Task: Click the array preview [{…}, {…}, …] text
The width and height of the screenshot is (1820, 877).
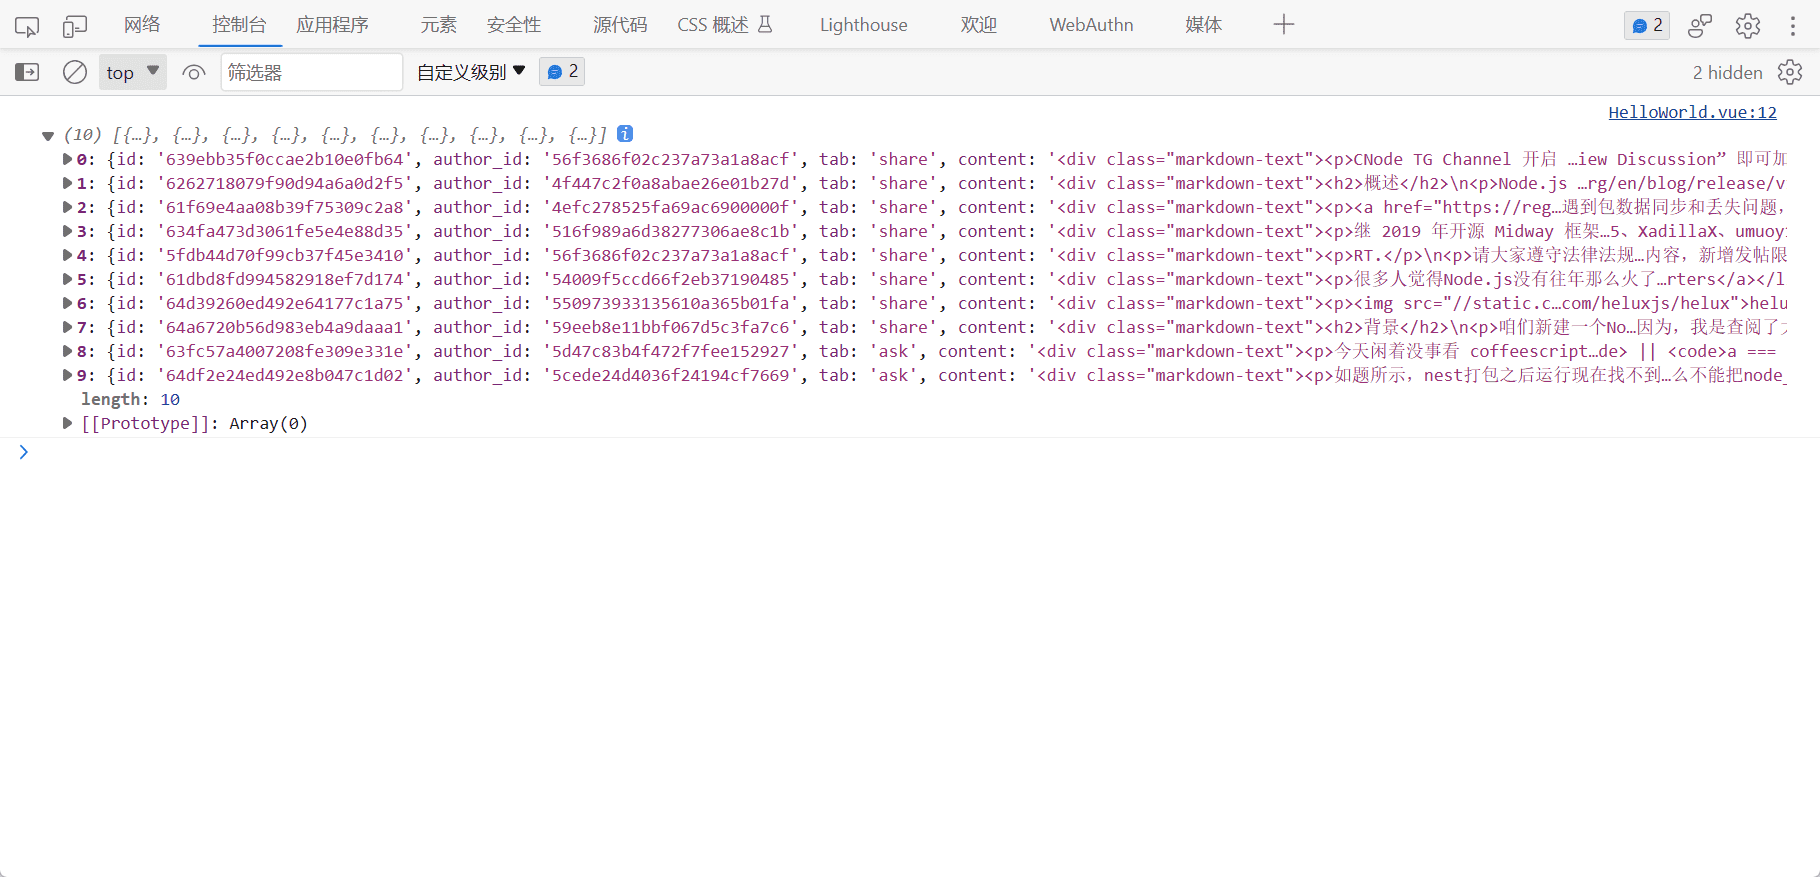Action: (x=360, y=134)
